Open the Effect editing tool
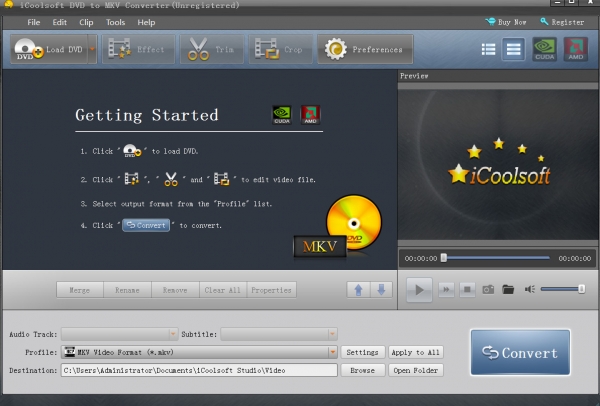 (139, 49)
